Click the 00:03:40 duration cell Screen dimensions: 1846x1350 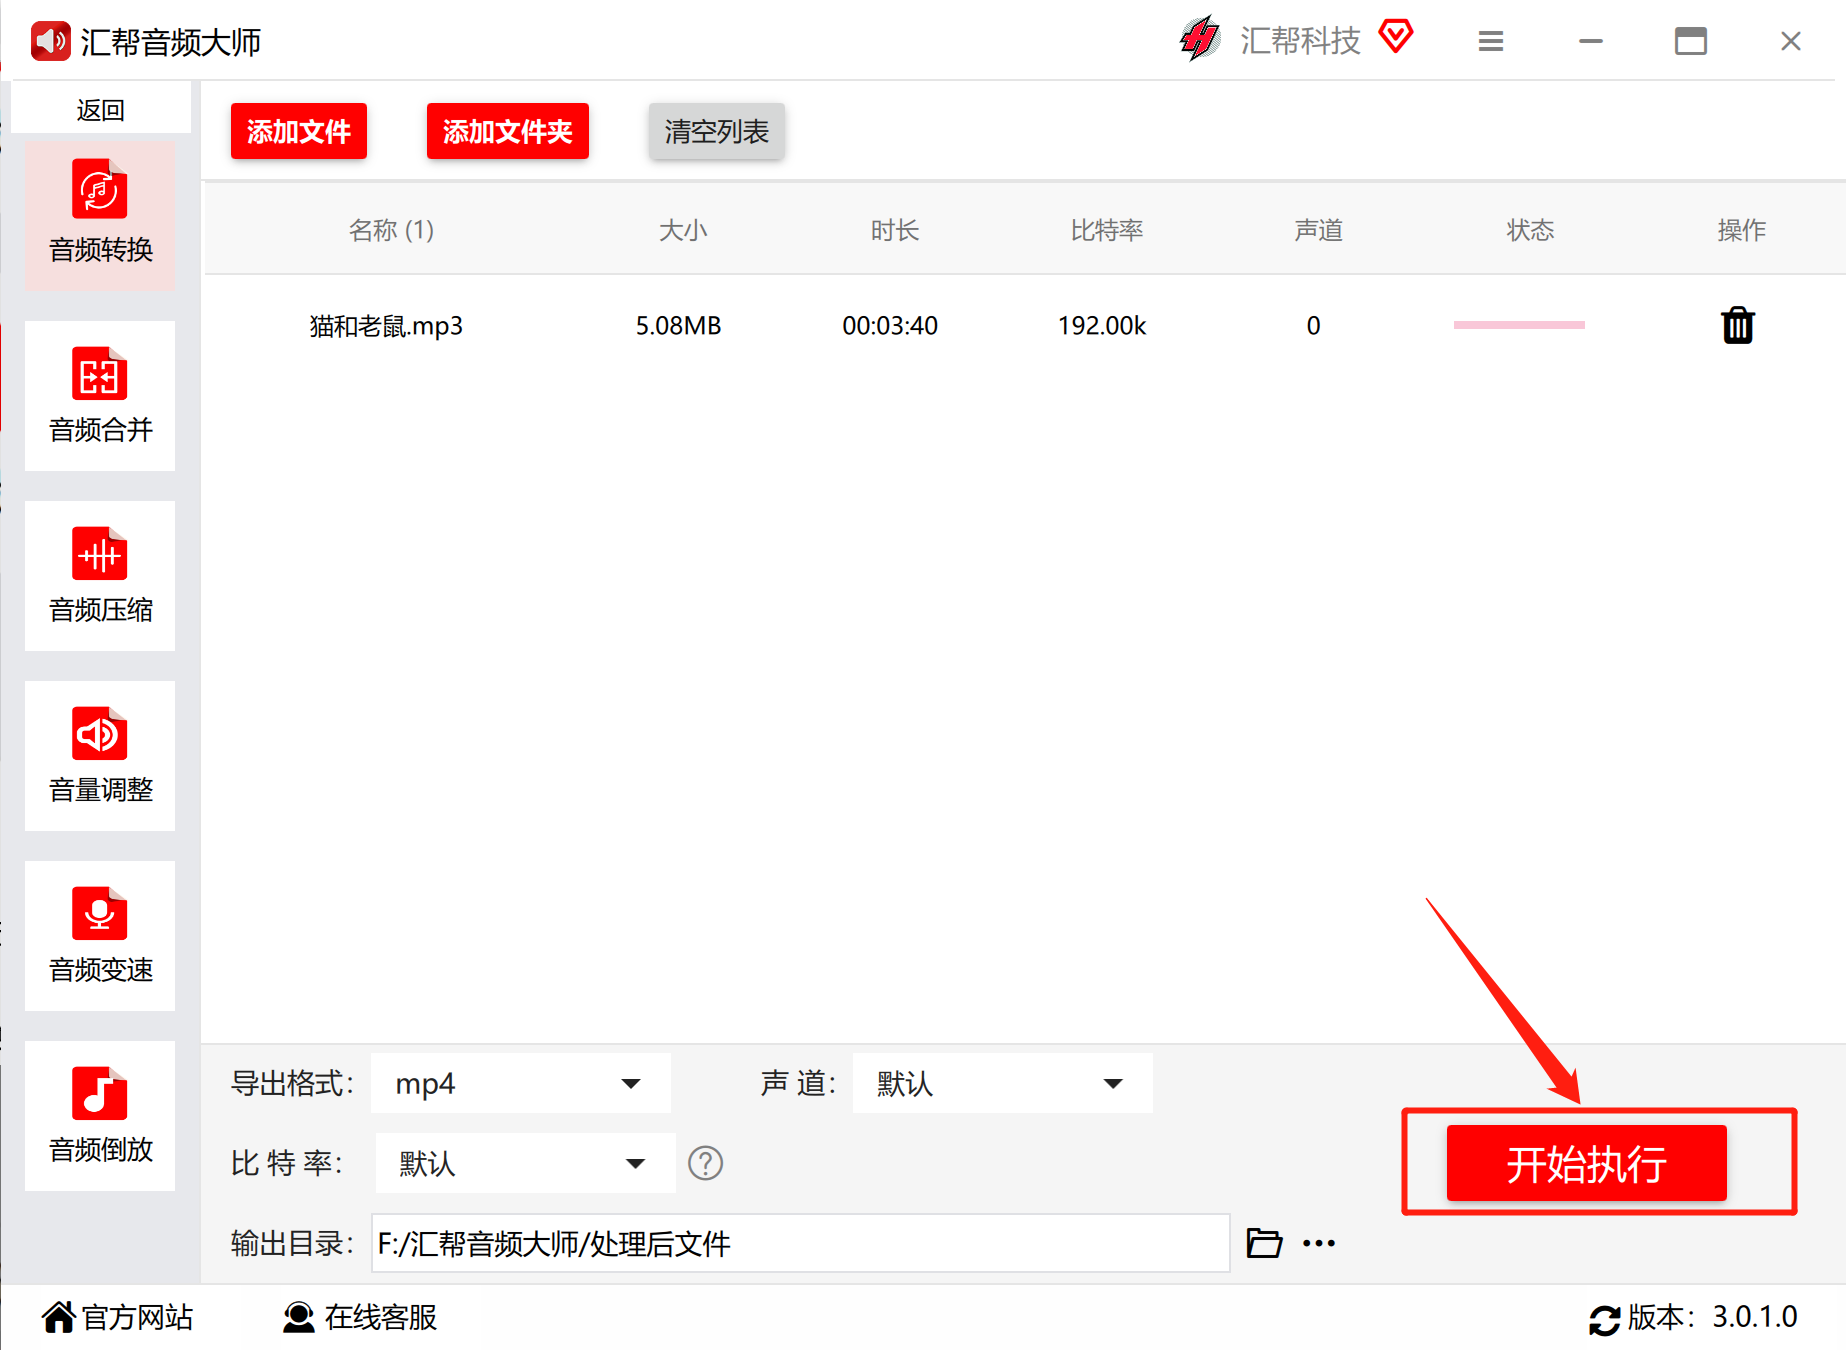[x=890, y=325]
